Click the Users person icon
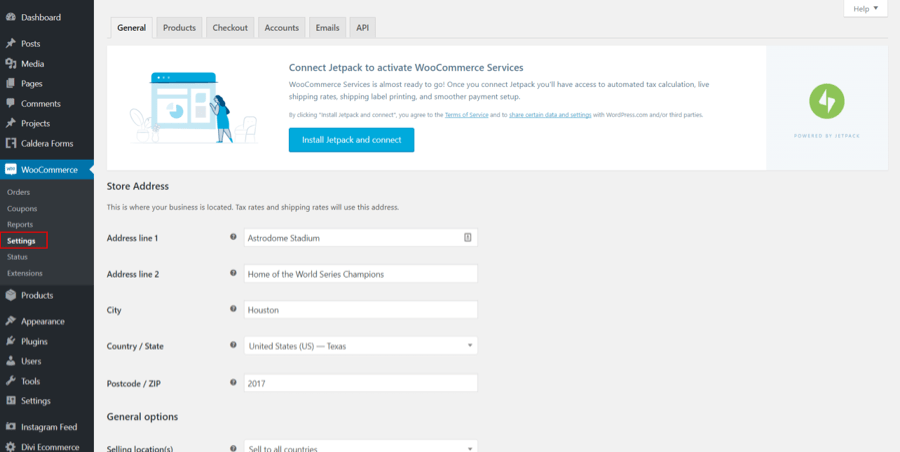The image size is (900, 452). coord(10,361)
